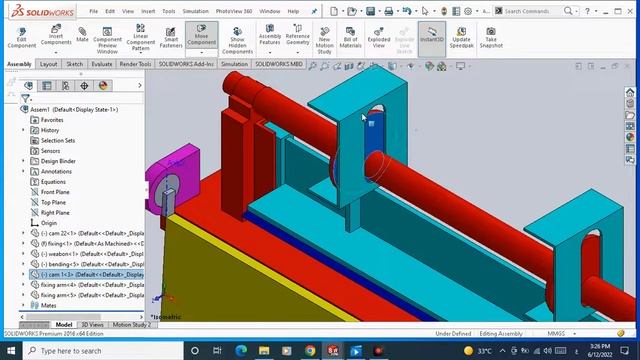Viewport: 640px width, 360px height.
Task: Expand the cam 22<1> component
Action: tap(23, 233)
